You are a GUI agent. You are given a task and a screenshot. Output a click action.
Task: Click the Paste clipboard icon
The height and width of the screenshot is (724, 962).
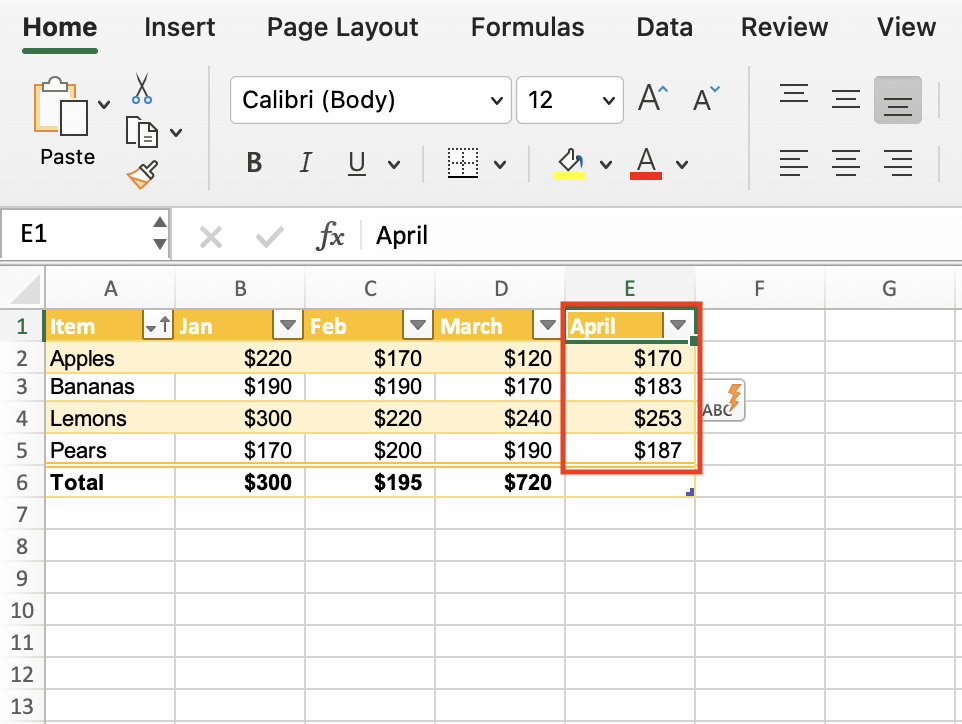[x=60, y=106]
